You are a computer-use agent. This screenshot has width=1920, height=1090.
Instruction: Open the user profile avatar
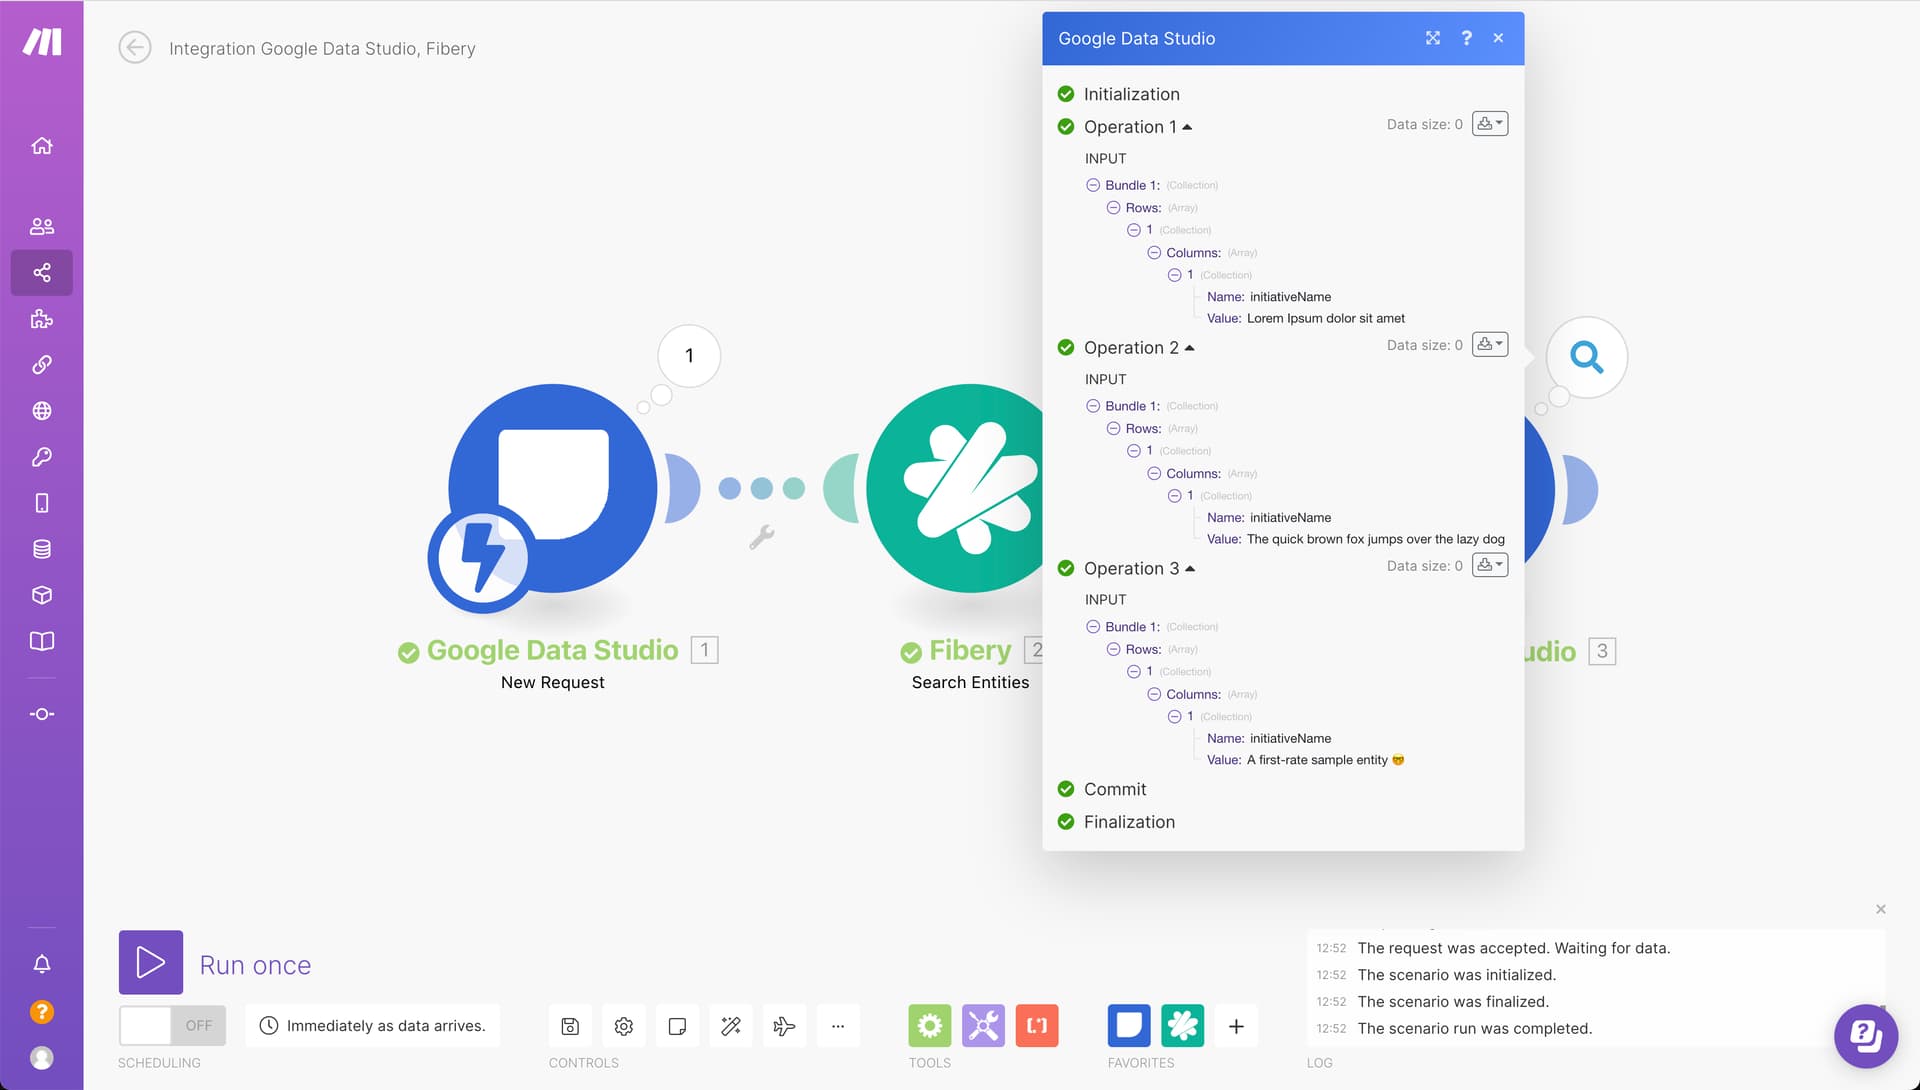coord(42,1057)
